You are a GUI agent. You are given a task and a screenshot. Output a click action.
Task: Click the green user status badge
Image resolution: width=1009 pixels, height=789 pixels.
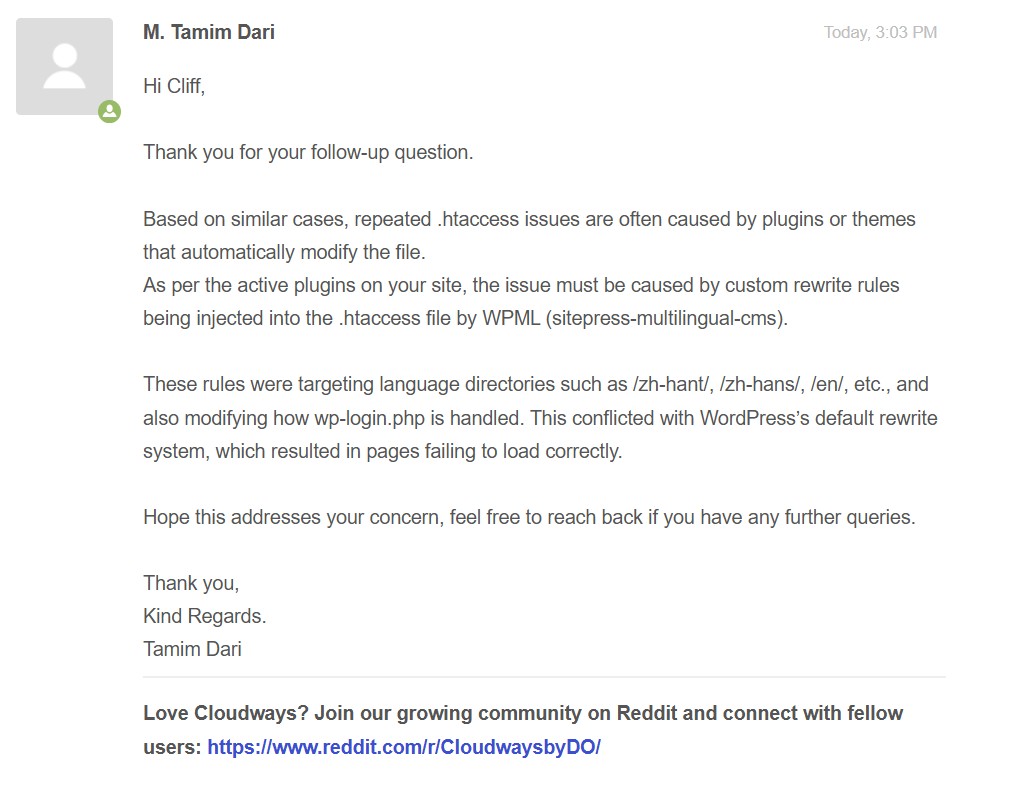[x=110, y=112]
